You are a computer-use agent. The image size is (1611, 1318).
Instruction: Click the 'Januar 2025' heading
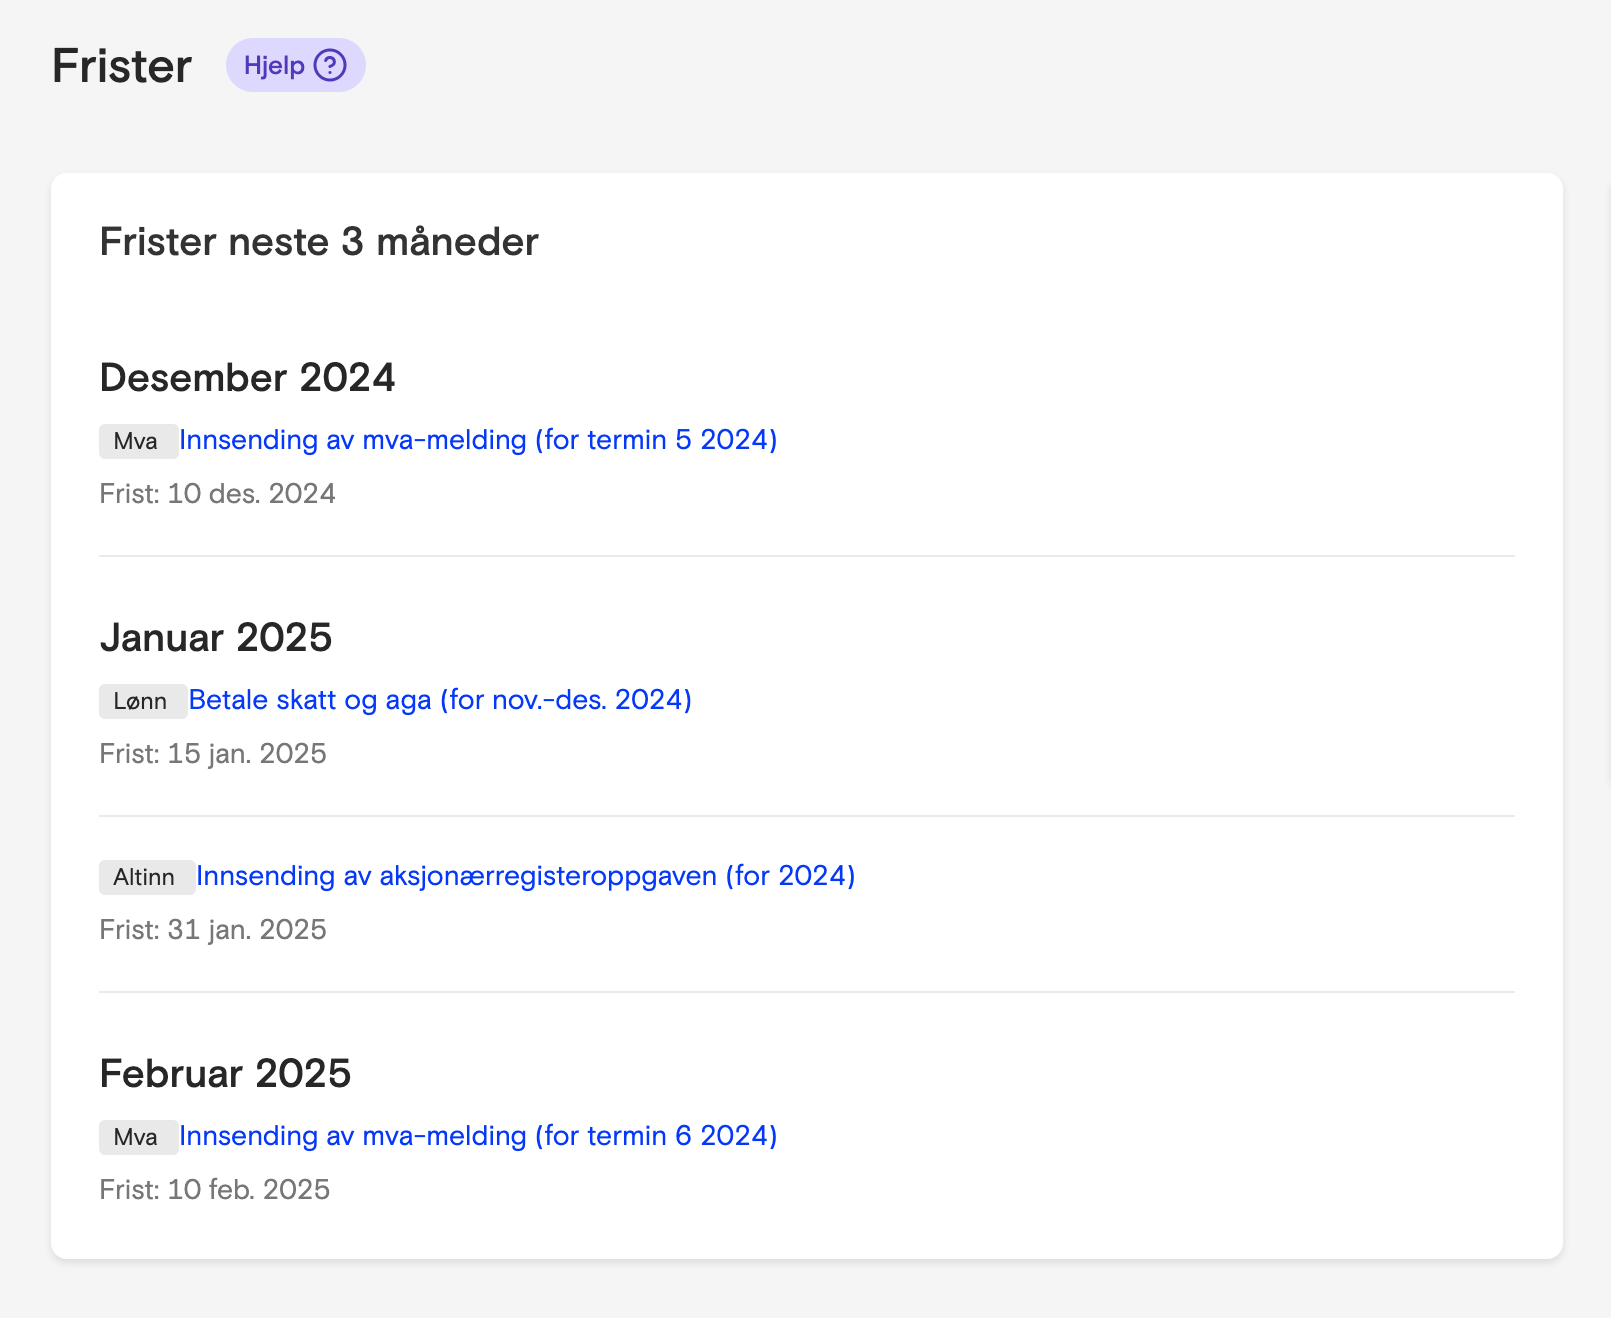click(216, 638)
